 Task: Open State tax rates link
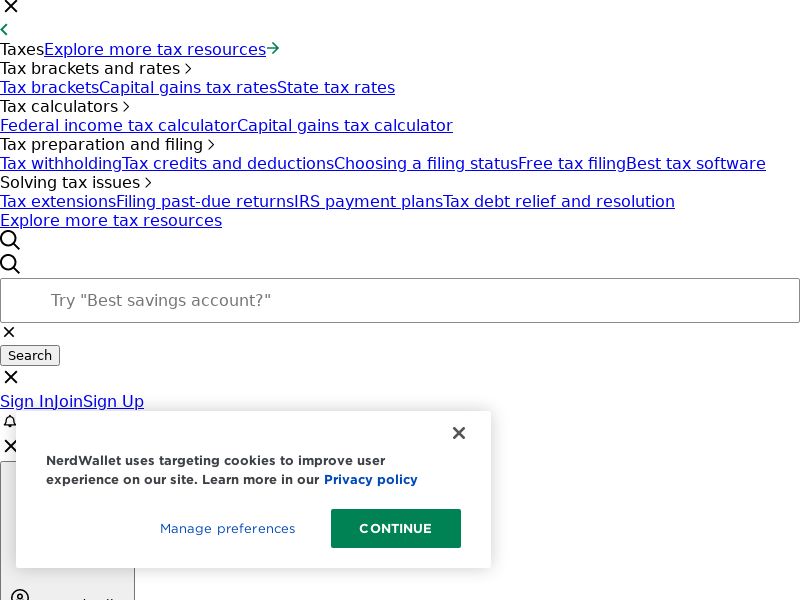click(x=336, y=88)
